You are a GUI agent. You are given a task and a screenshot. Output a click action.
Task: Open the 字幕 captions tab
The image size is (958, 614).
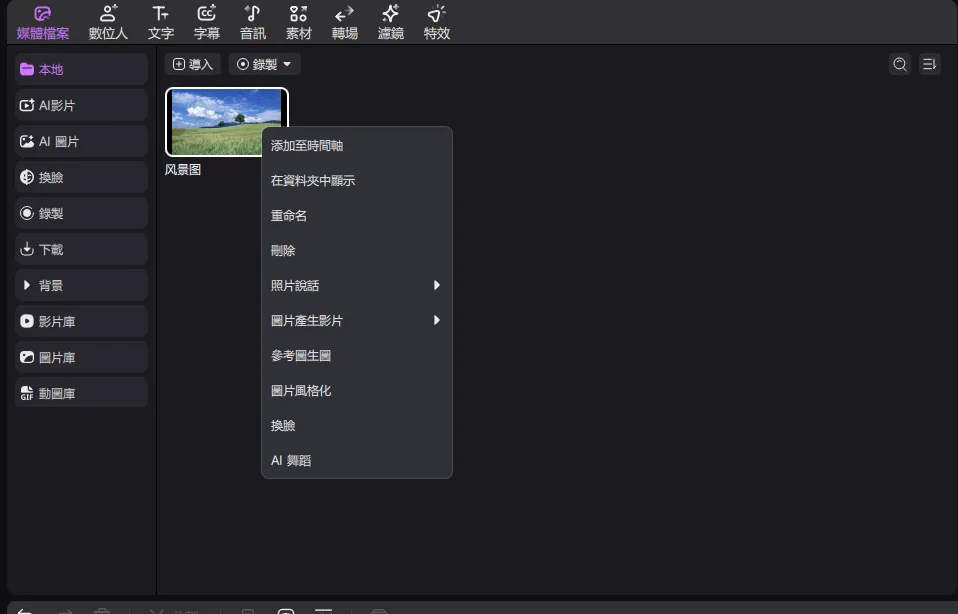[207, 22]
